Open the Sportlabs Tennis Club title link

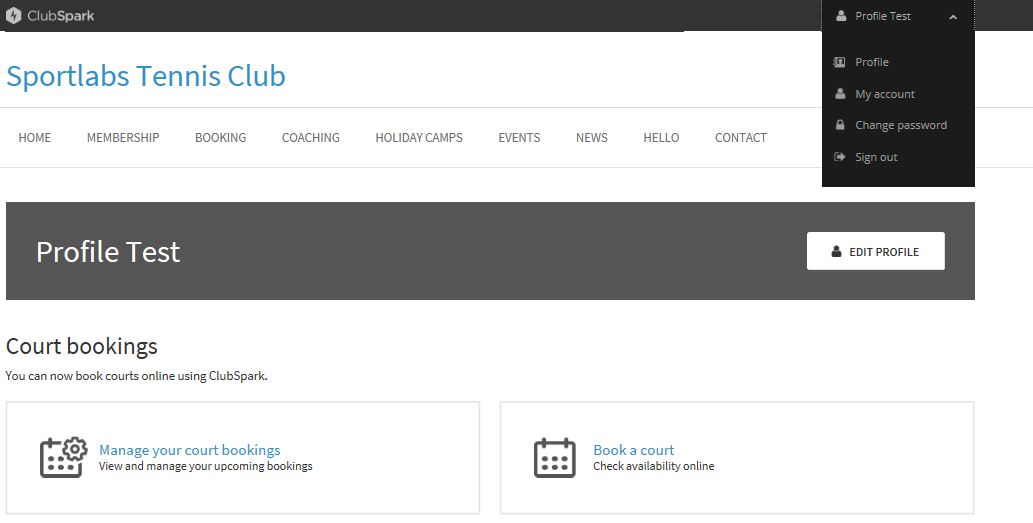pos(146,76)
